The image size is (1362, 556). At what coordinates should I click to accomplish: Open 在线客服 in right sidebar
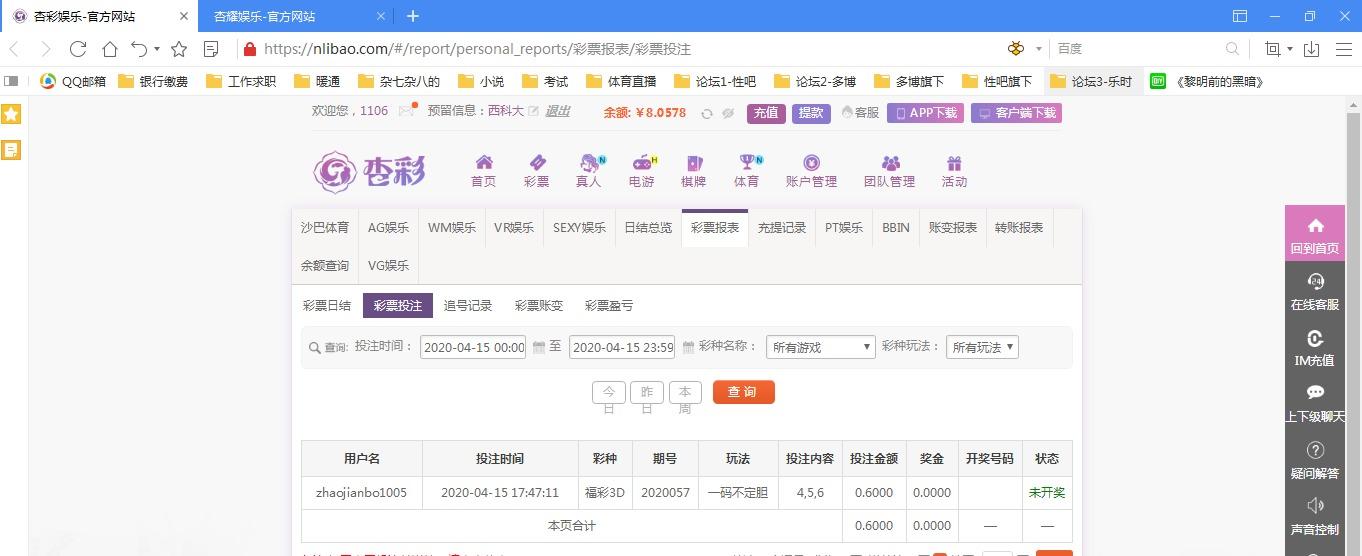coord(1315,292)
